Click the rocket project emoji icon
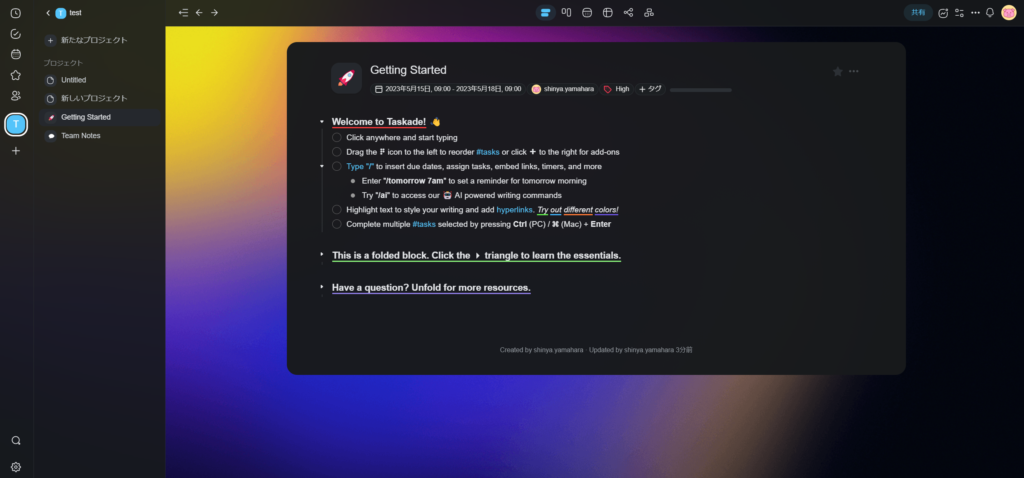The image size is (1024, 478). coord(346,78)
